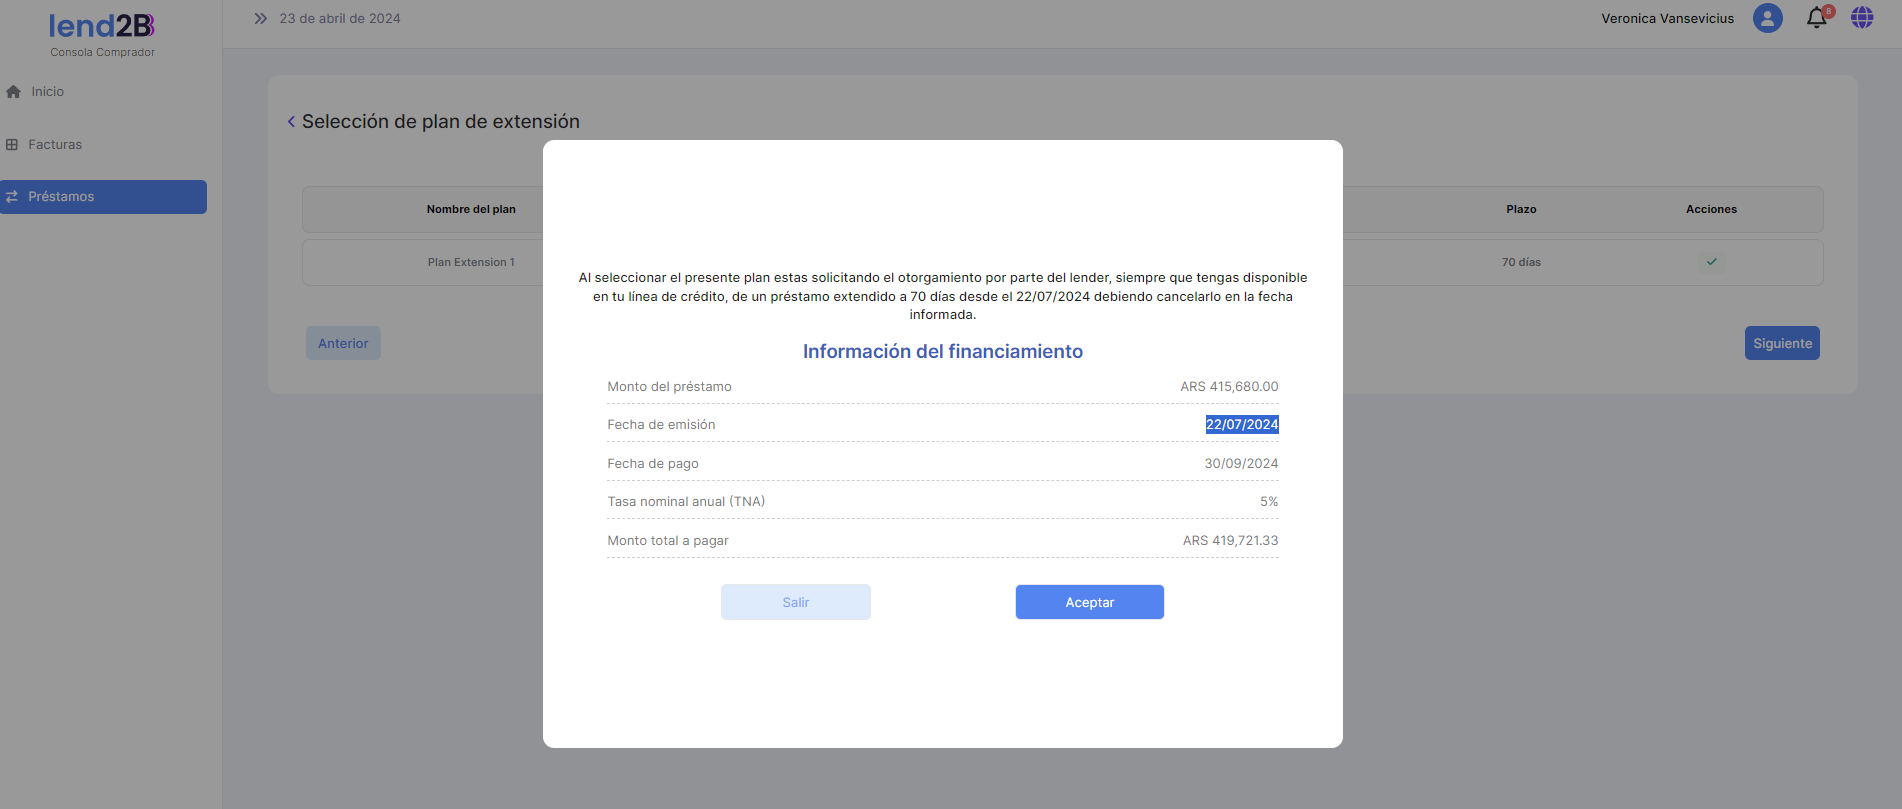
Task: Click the Anterior button
Action: (343, 343)
